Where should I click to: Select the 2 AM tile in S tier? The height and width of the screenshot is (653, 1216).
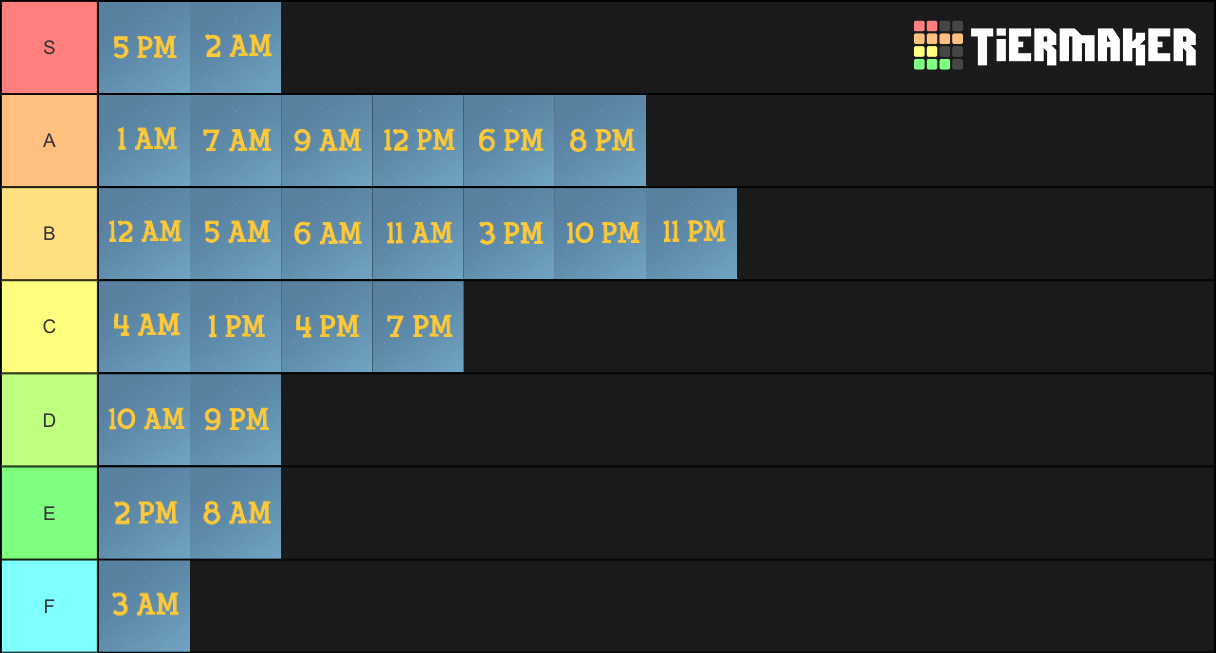coord(235,47)
